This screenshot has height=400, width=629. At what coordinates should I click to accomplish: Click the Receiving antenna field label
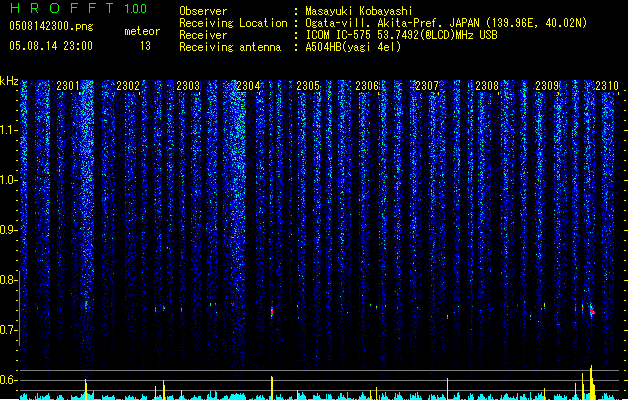[230, 47]
